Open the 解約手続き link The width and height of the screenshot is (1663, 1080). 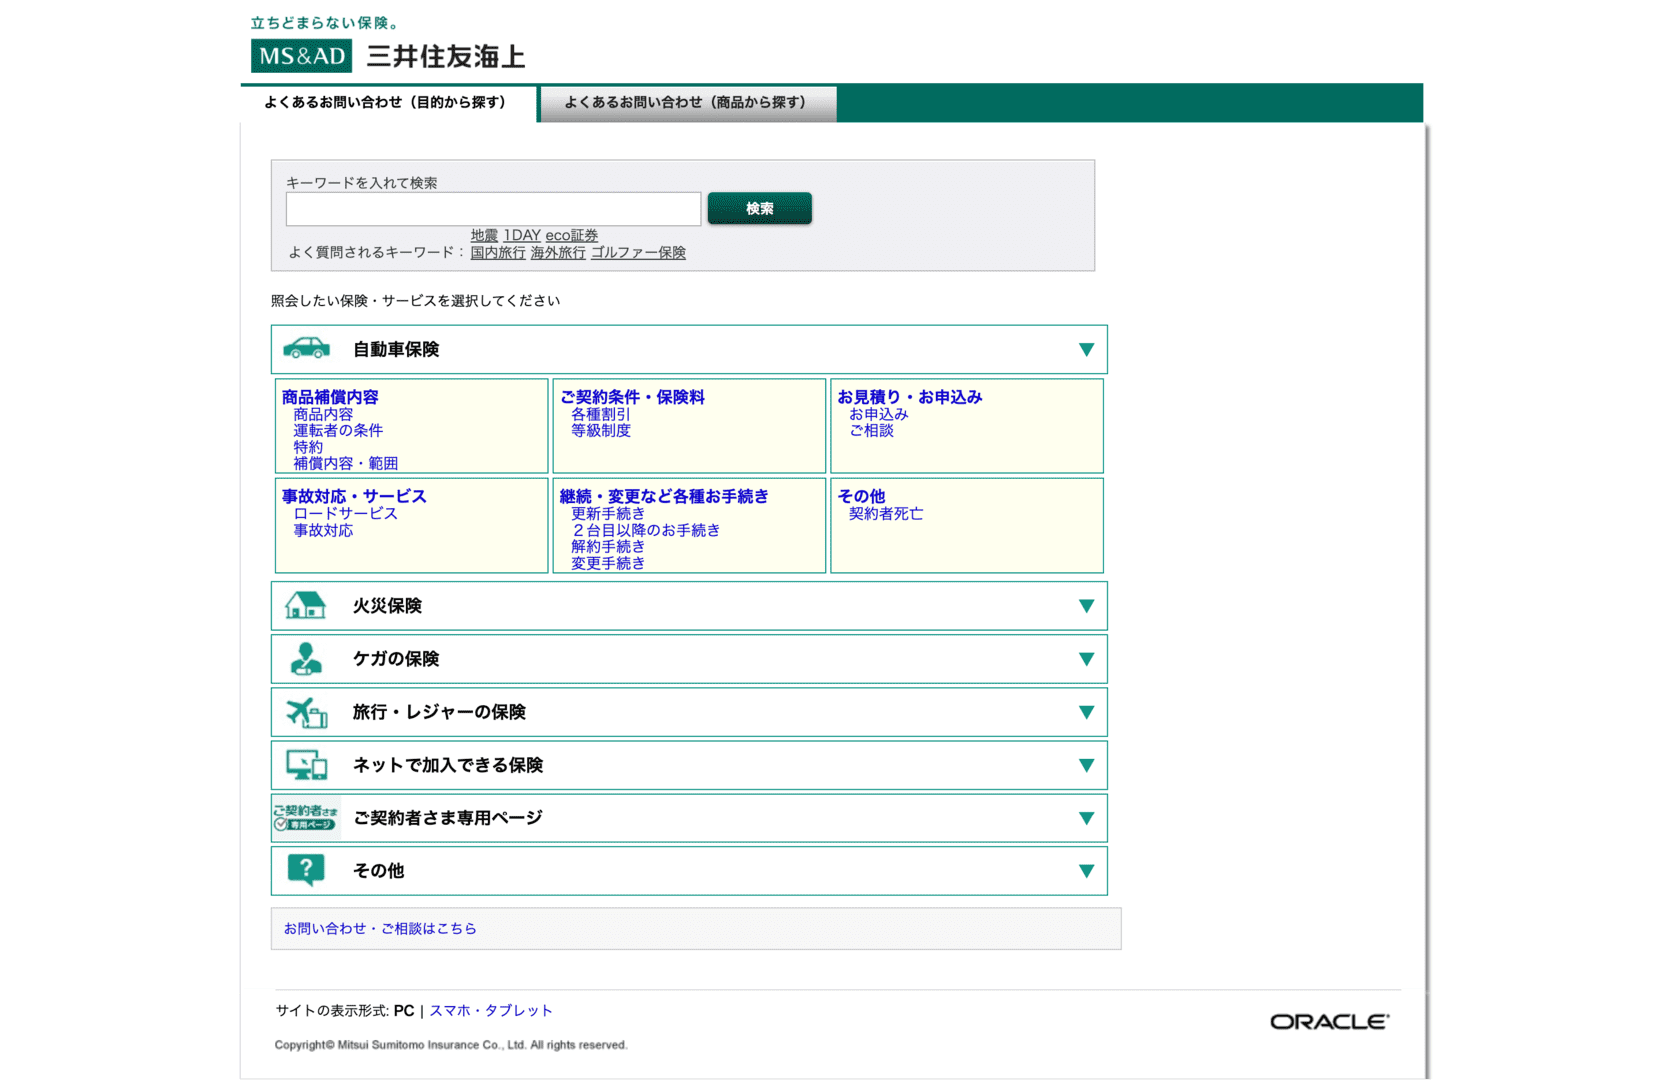(x=608, y=546)
